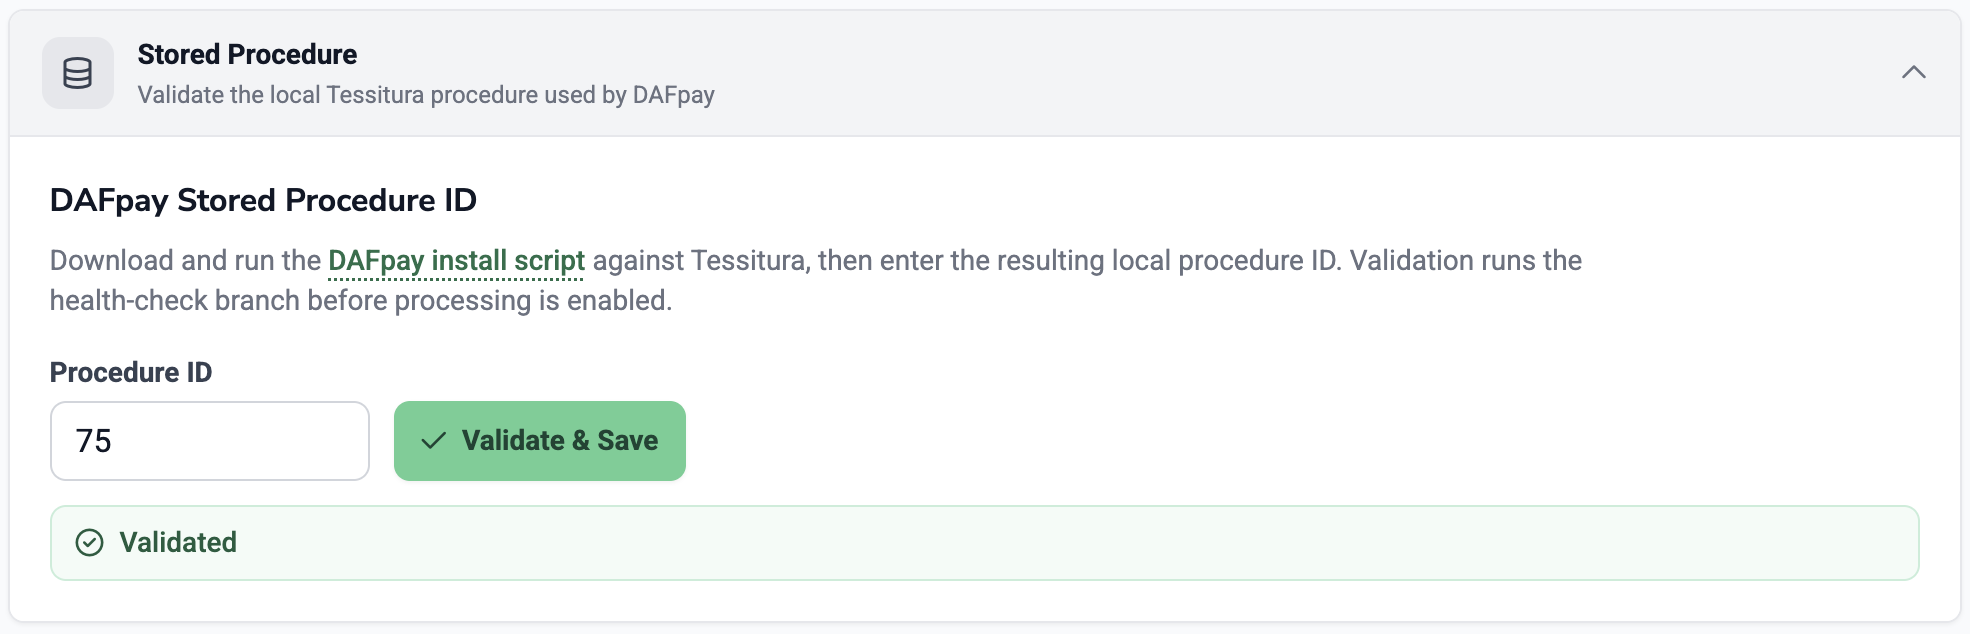Select the Procedure ID field label
This screenshot has height=634, width=1970.
[131, 372]
